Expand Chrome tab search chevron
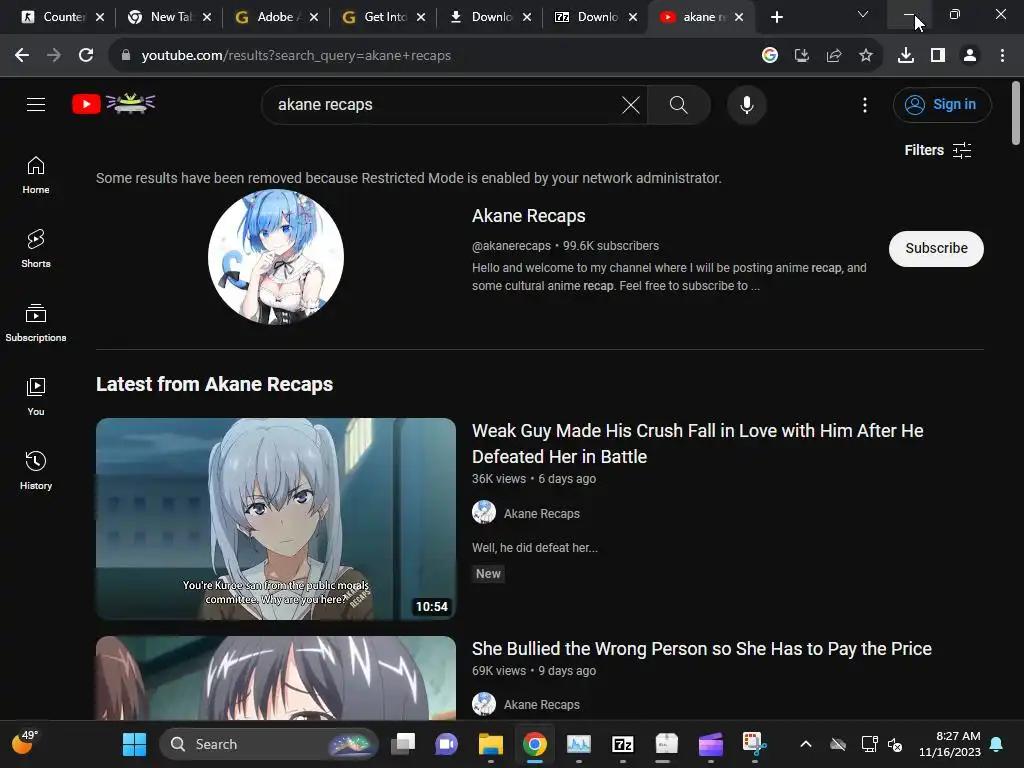This screenshot has width=1024, height=768. point(863,14)
